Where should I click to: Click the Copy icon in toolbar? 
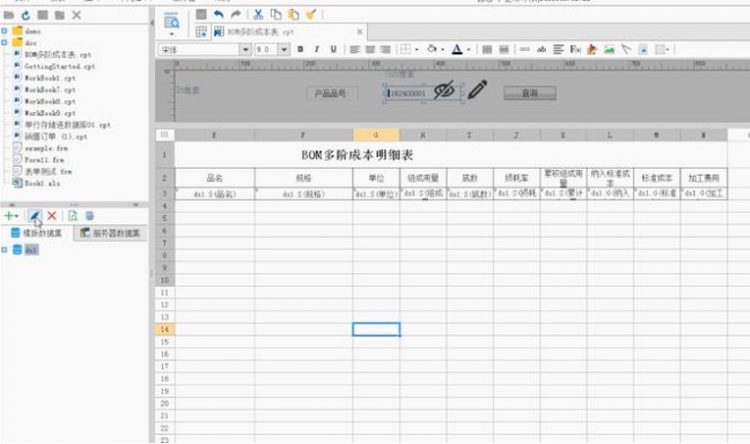[276, 14]
